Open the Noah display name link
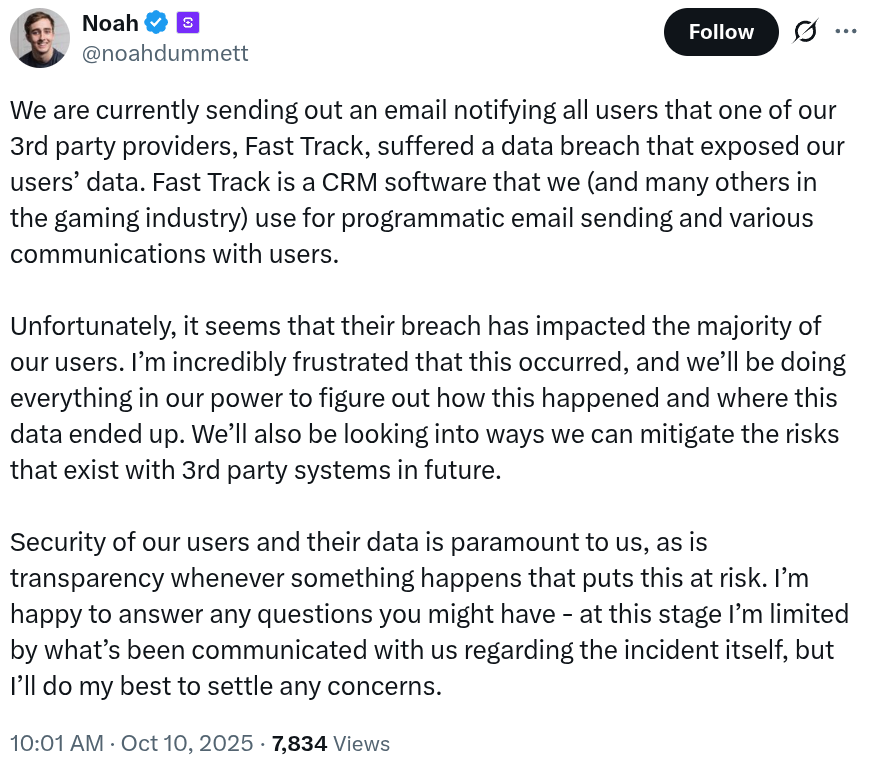 [x=110, y=23]
